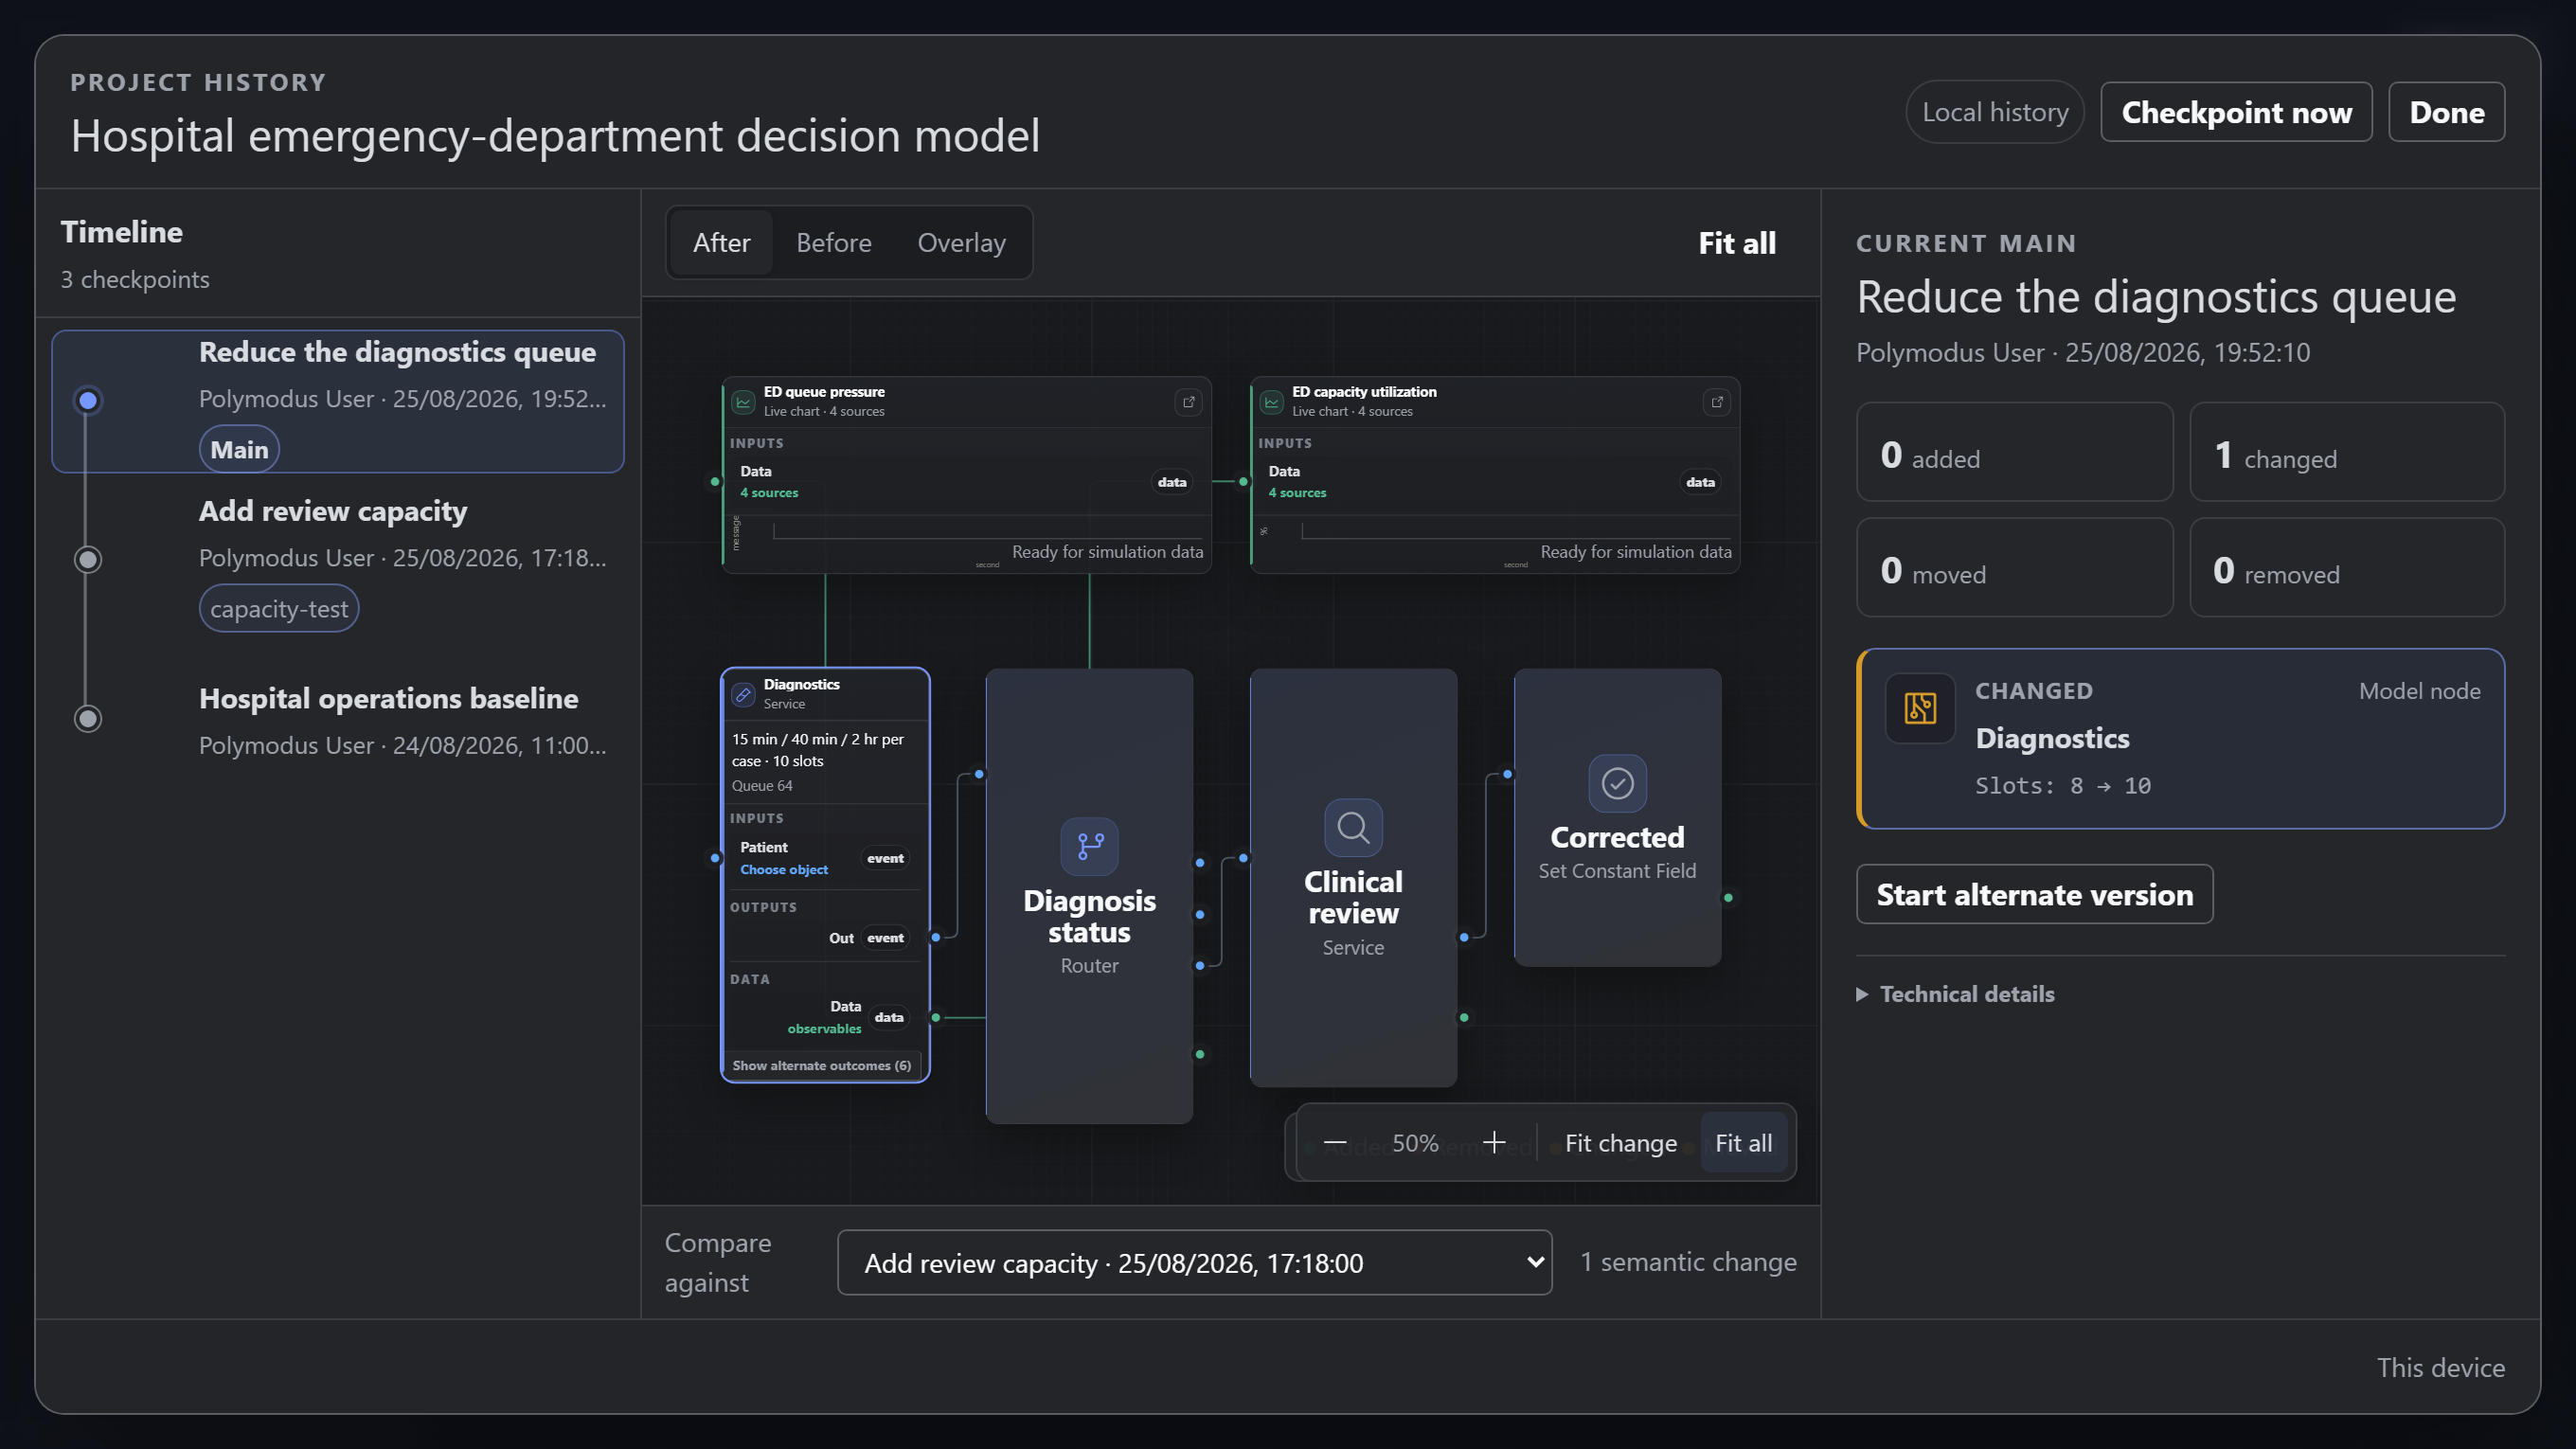Screen dimensions: 2576x1449
Task: Click Start alternate version
Action: (2034, 894)
